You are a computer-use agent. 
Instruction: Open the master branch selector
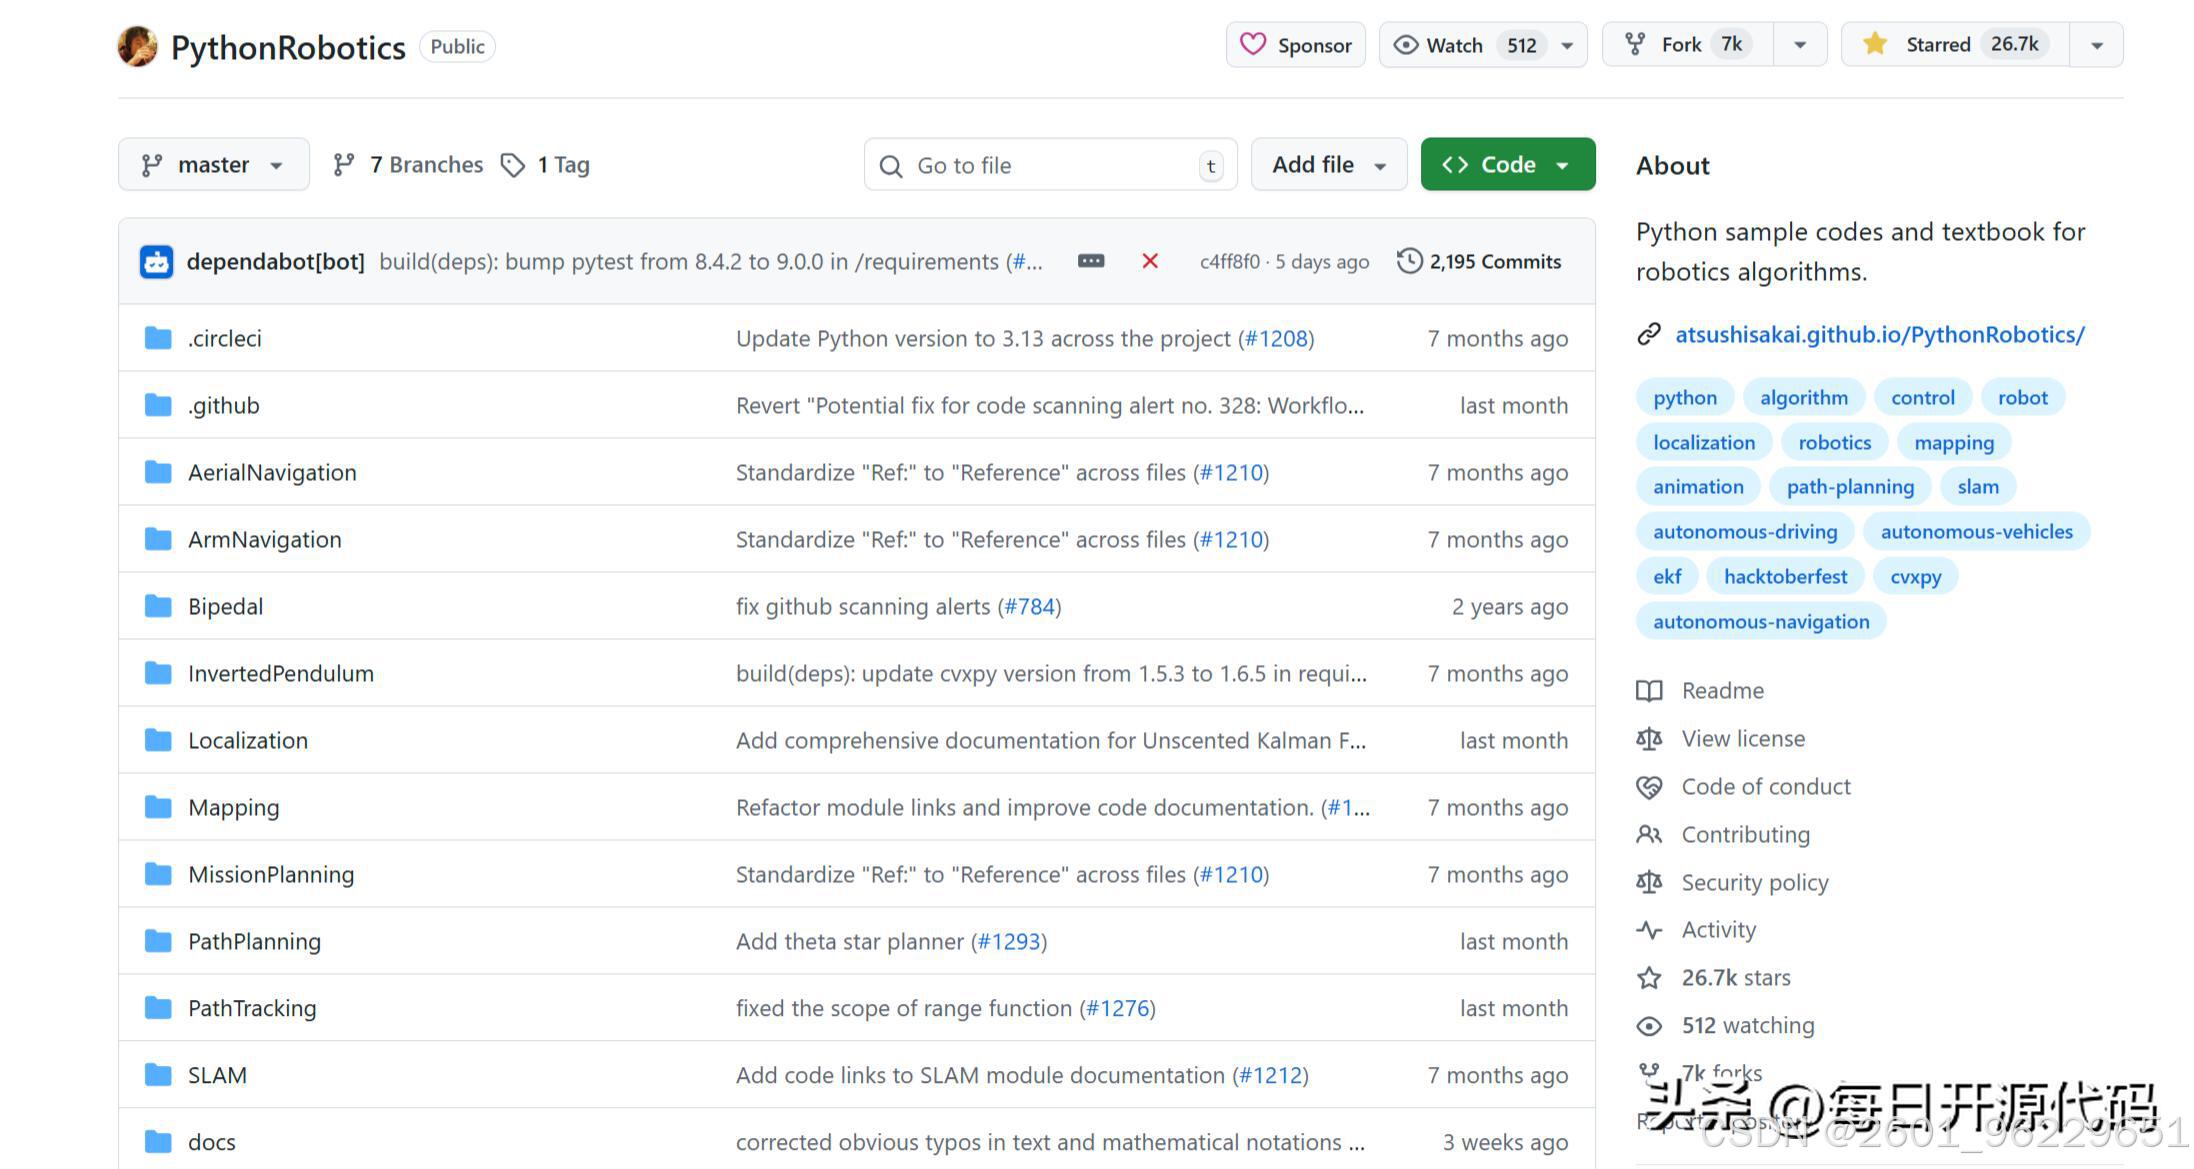click(x=214, y=164)
